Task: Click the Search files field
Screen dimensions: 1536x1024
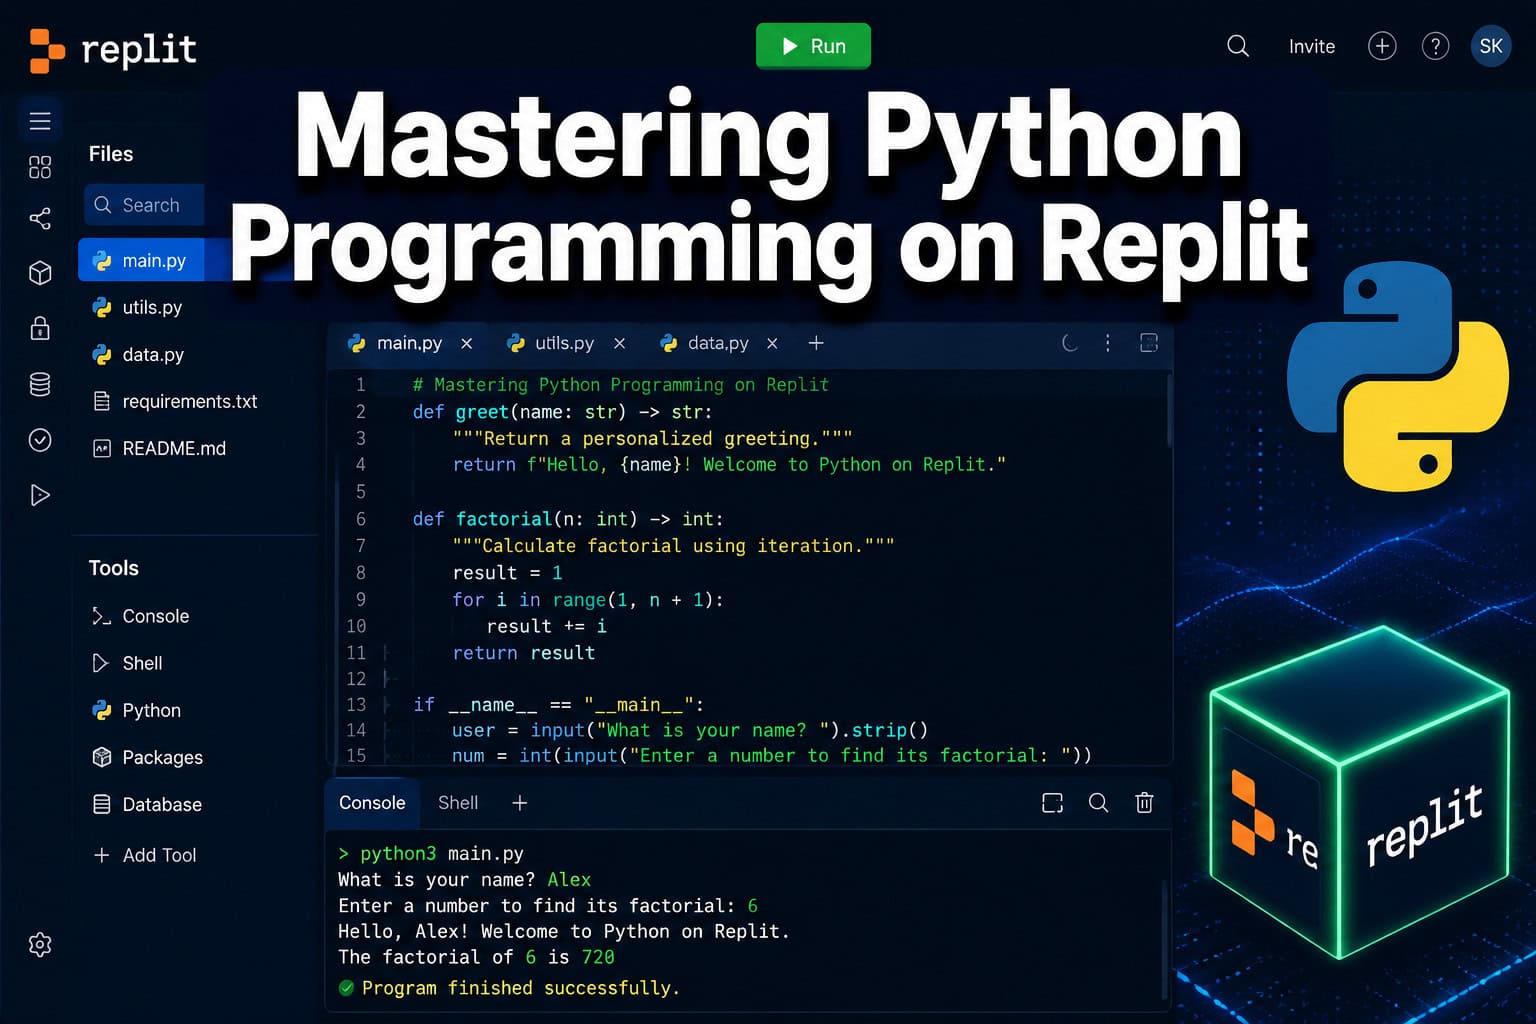Action: coord(144,205)
